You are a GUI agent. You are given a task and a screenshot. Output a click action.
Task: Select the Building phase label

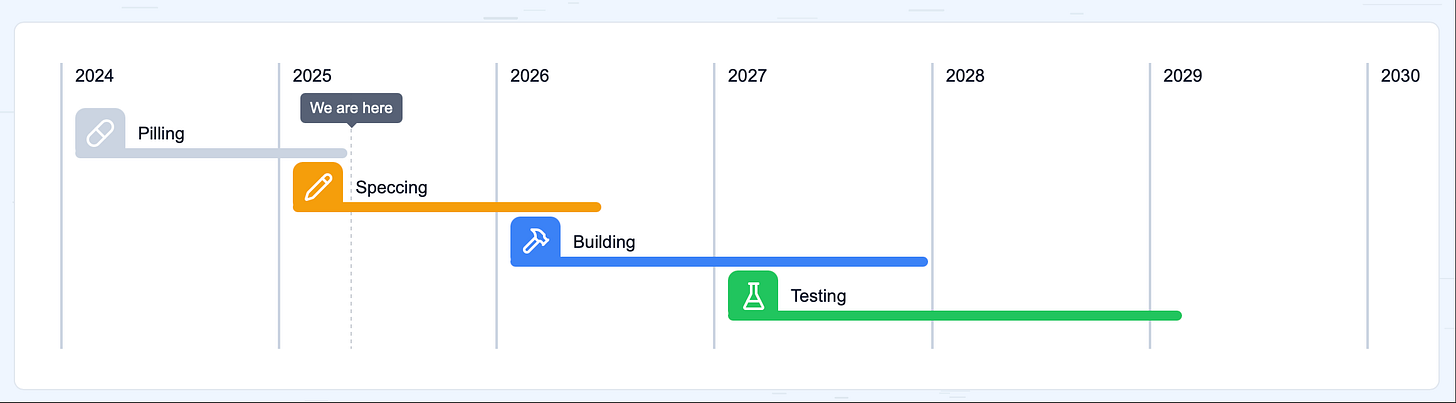[604, 242]
